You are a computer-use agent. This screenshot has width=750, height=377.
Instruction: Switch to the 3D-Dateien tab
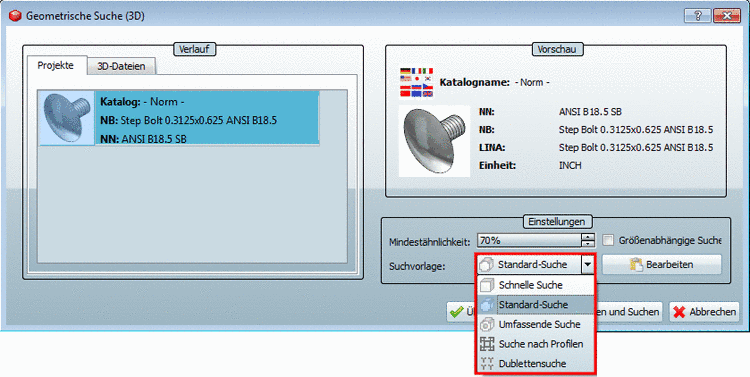tap(121, 67)
